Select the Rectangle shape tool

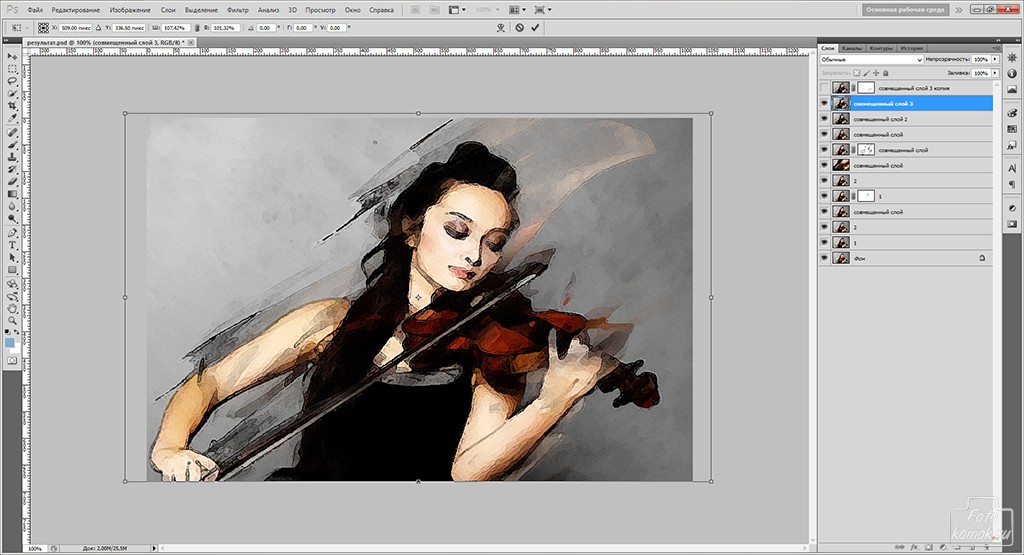click(x=12, y=270)
